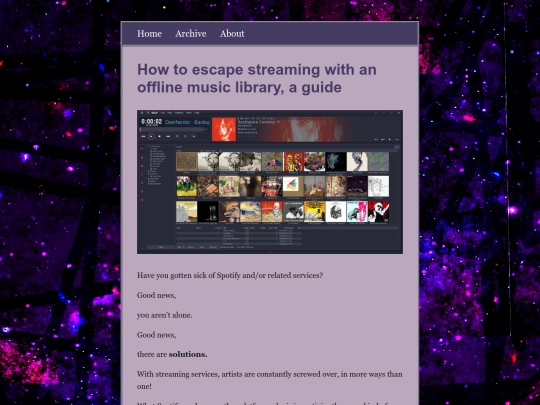The height and width of the screenshot is (405, 540).
Task: Open the Home page link
Action: click(x=149, y=34)
